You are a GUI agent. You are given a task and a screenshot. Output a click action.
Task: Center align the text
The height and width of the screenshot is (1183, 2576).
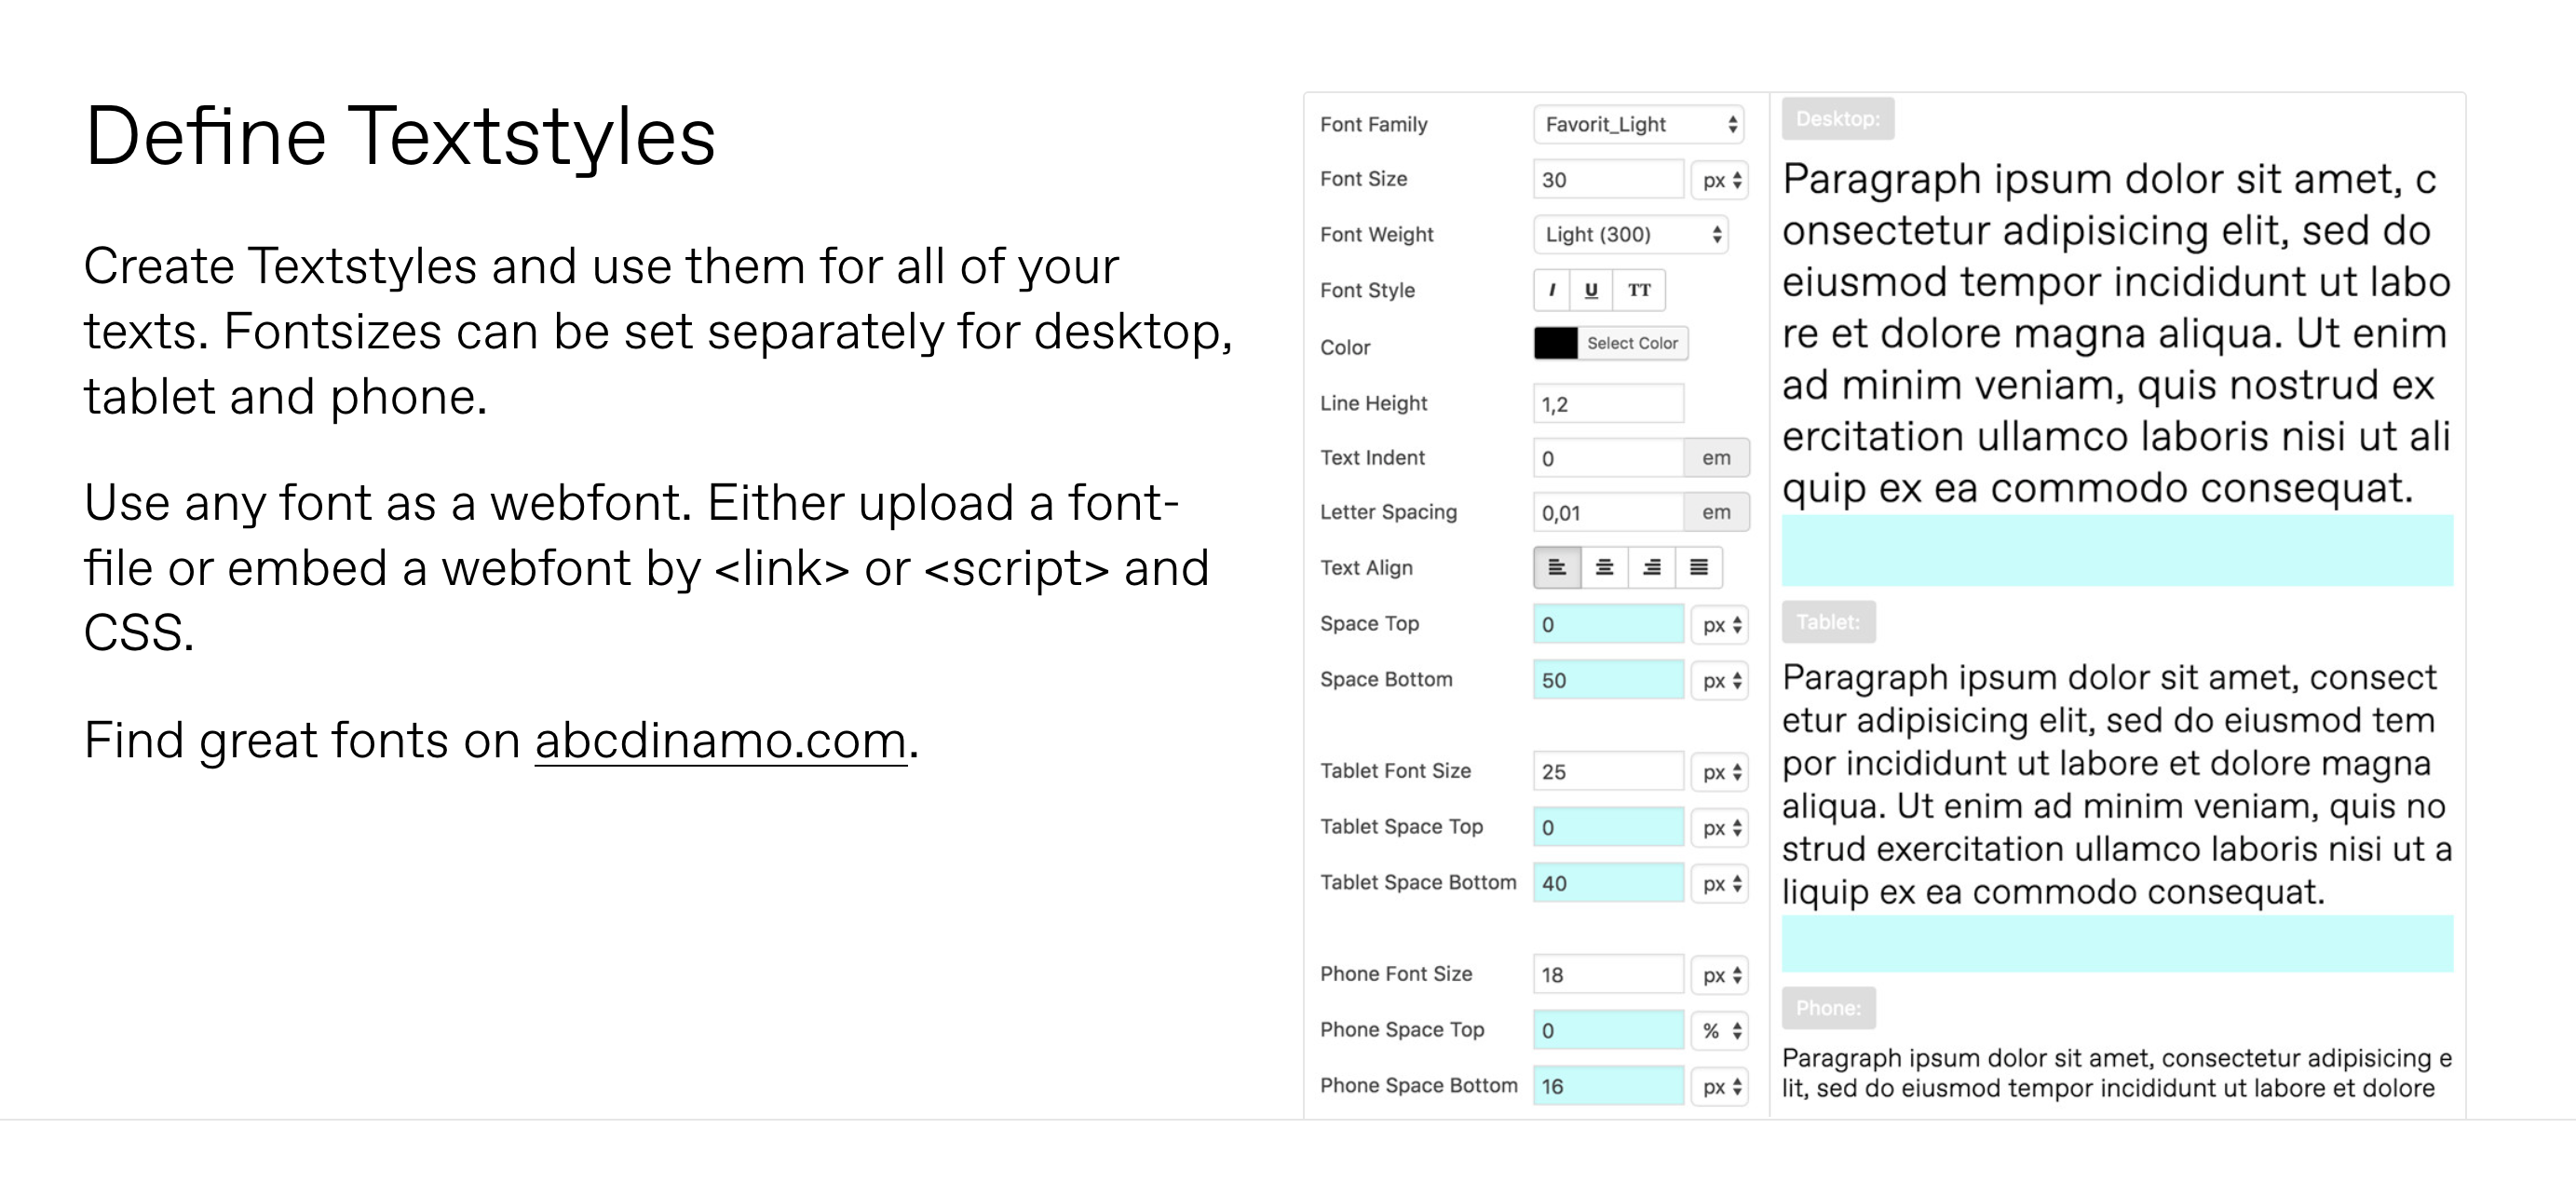(1604, 568)
